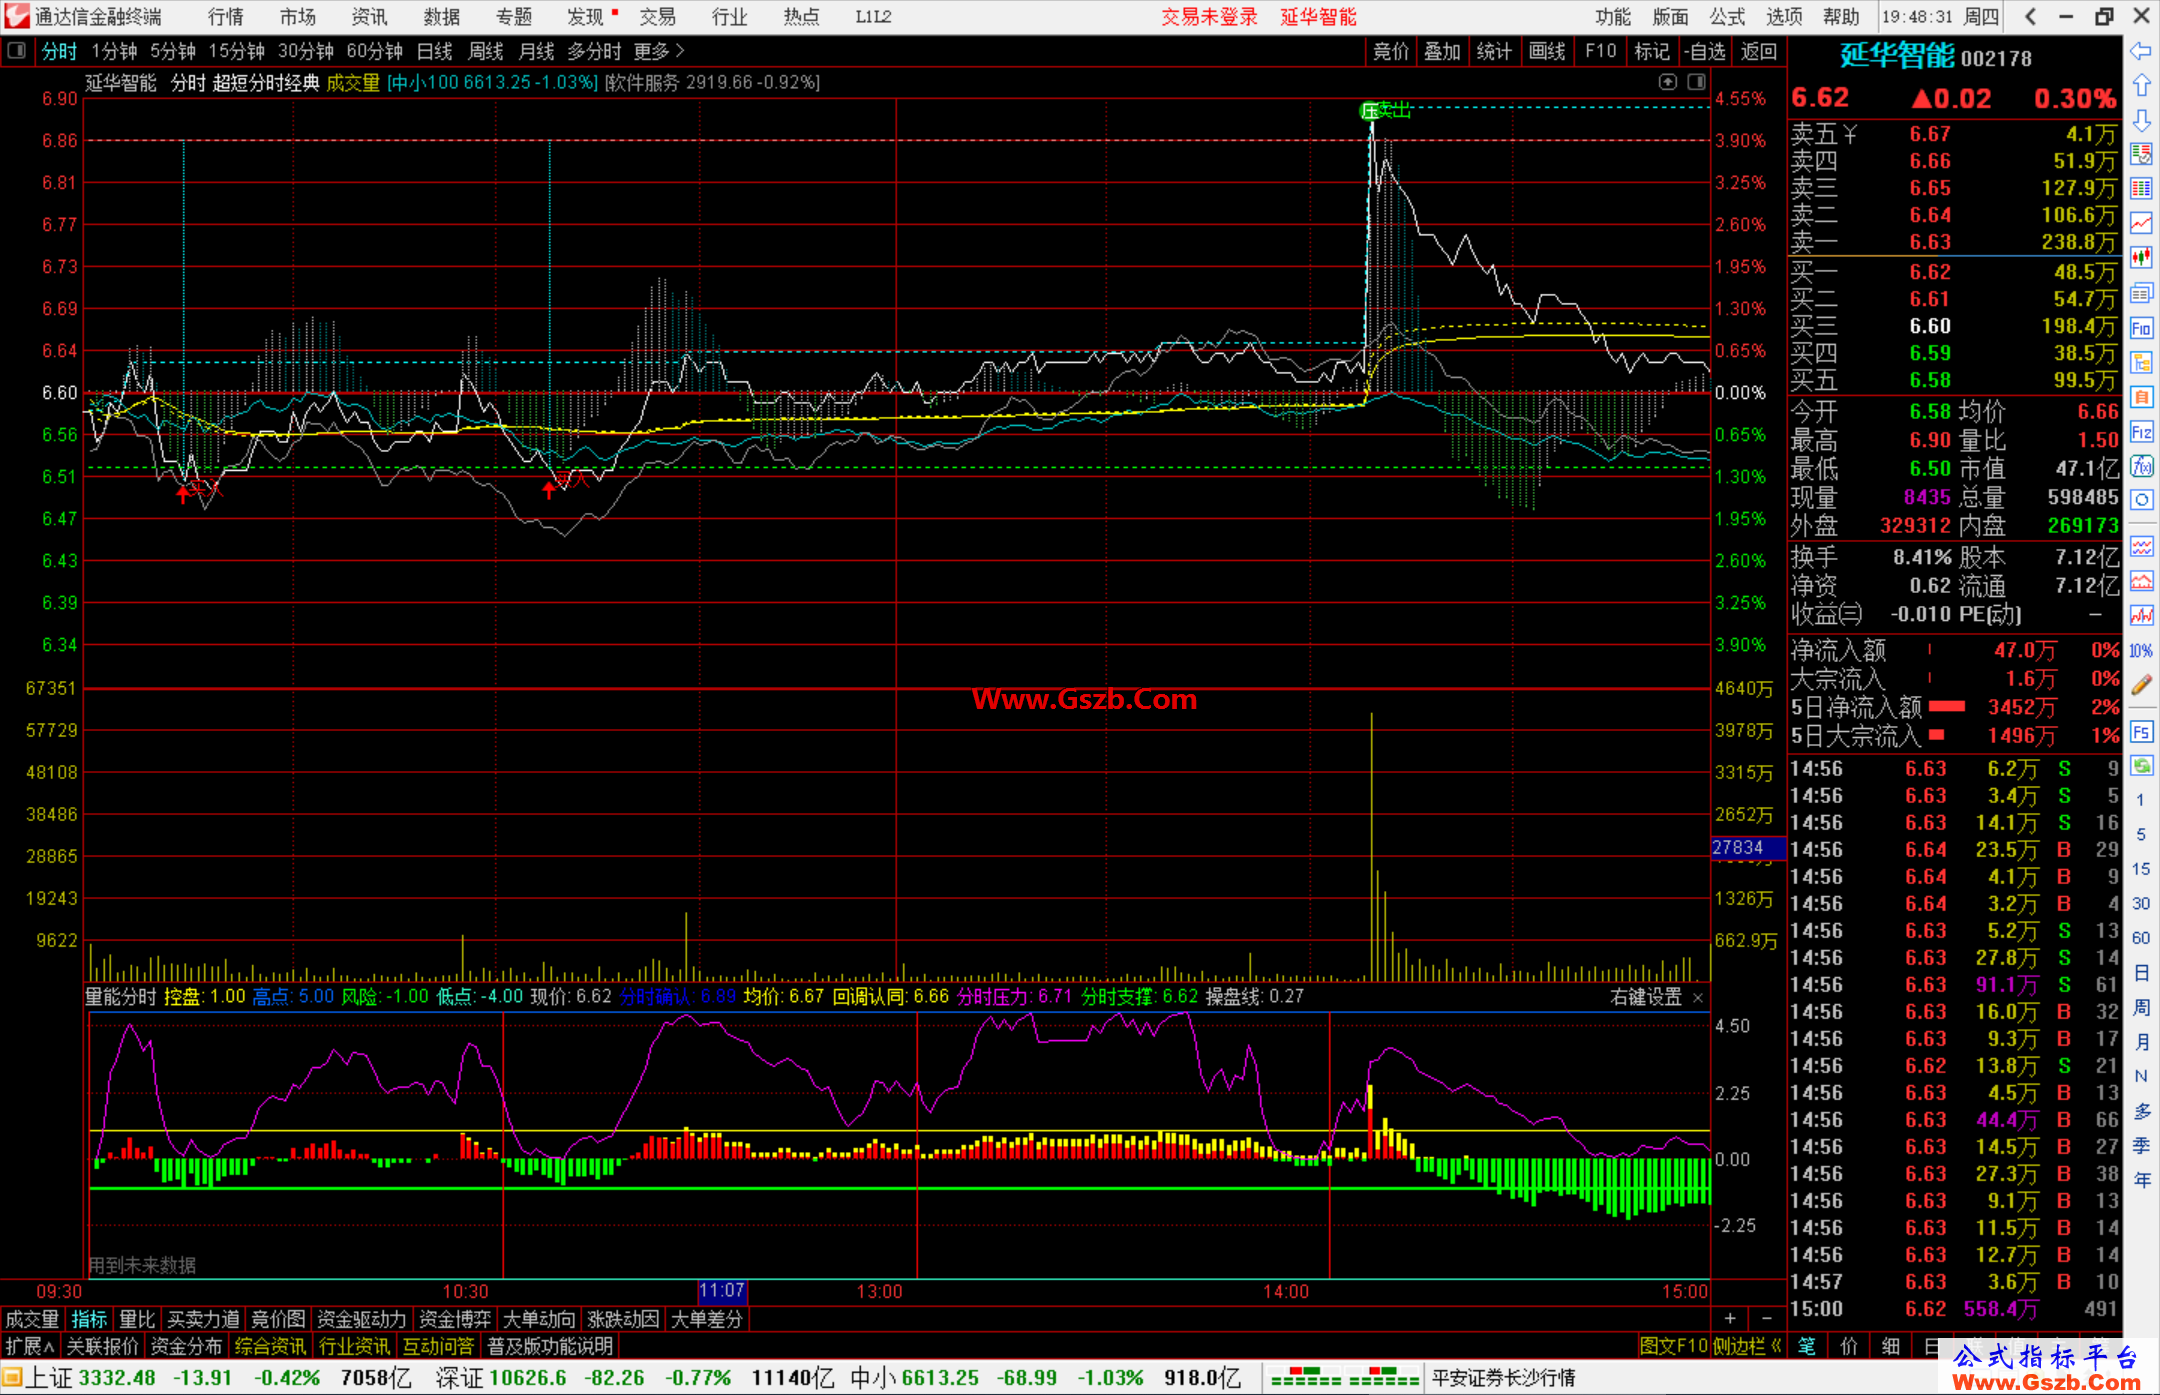Screen dimensions: 2160x1395
Task: Switch to the 日线 daily chart
Action: (434, 51)
